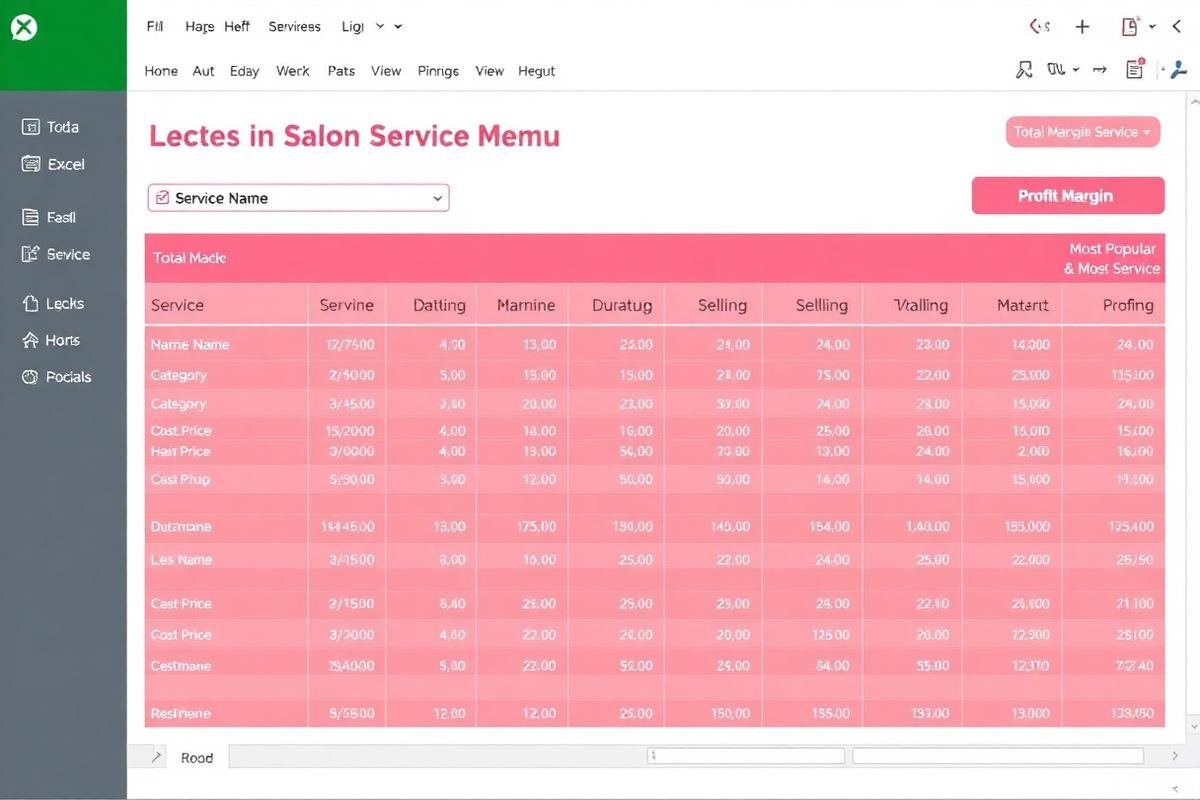Open the notes icon with badge

click(1135, 69)
